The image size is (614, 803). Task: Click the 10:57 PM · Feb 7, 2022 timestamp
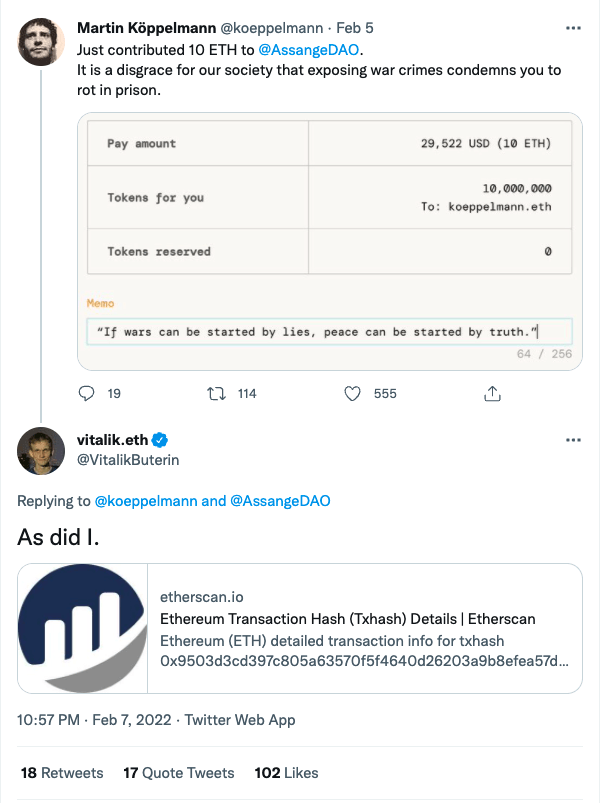click(97, 720)
